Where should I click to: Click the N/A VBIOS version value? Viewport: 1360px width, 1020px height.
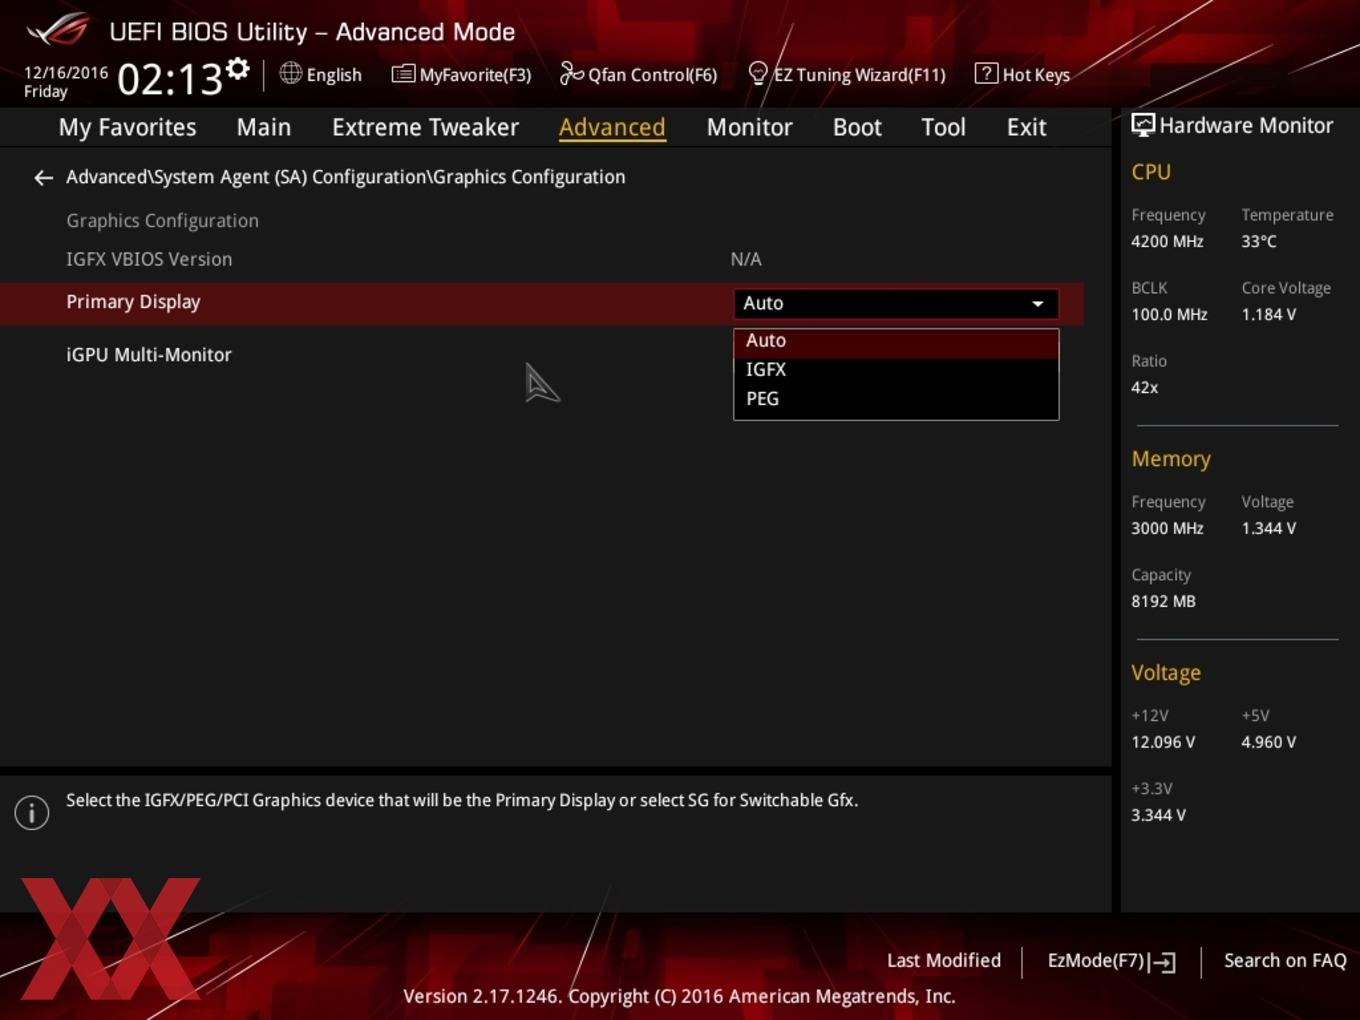coord(746,260)
